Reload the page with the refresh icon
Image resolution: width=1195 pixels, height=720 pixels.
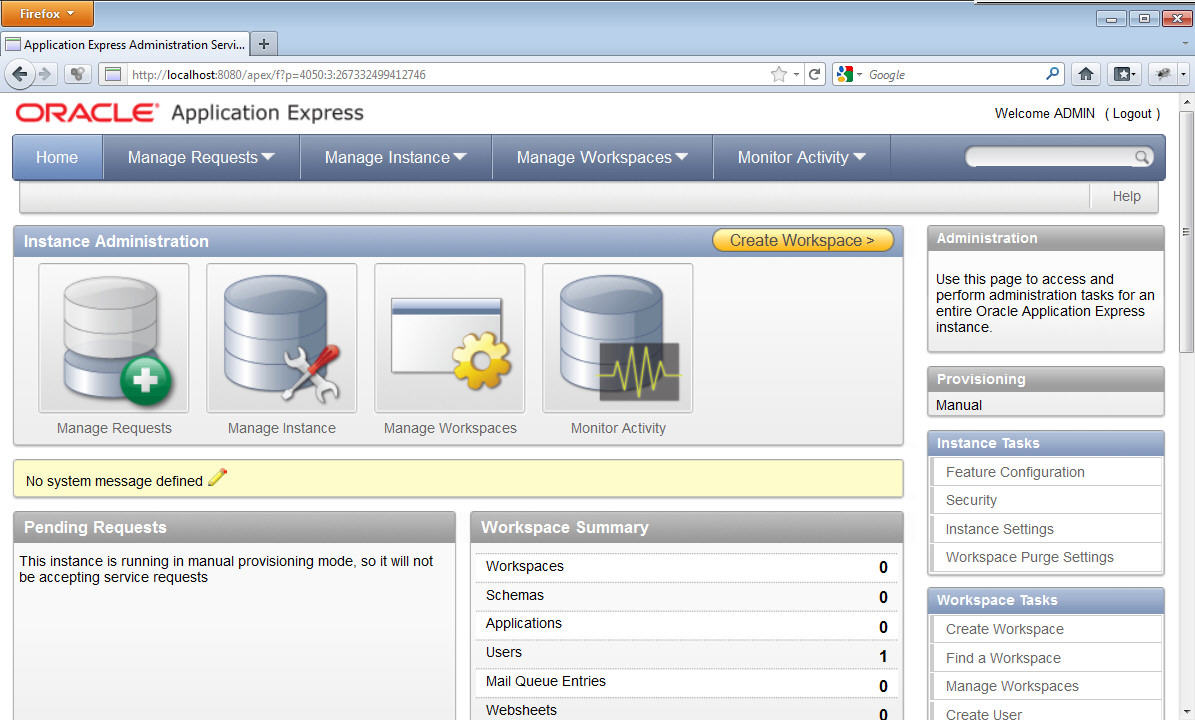coord(814,73)
